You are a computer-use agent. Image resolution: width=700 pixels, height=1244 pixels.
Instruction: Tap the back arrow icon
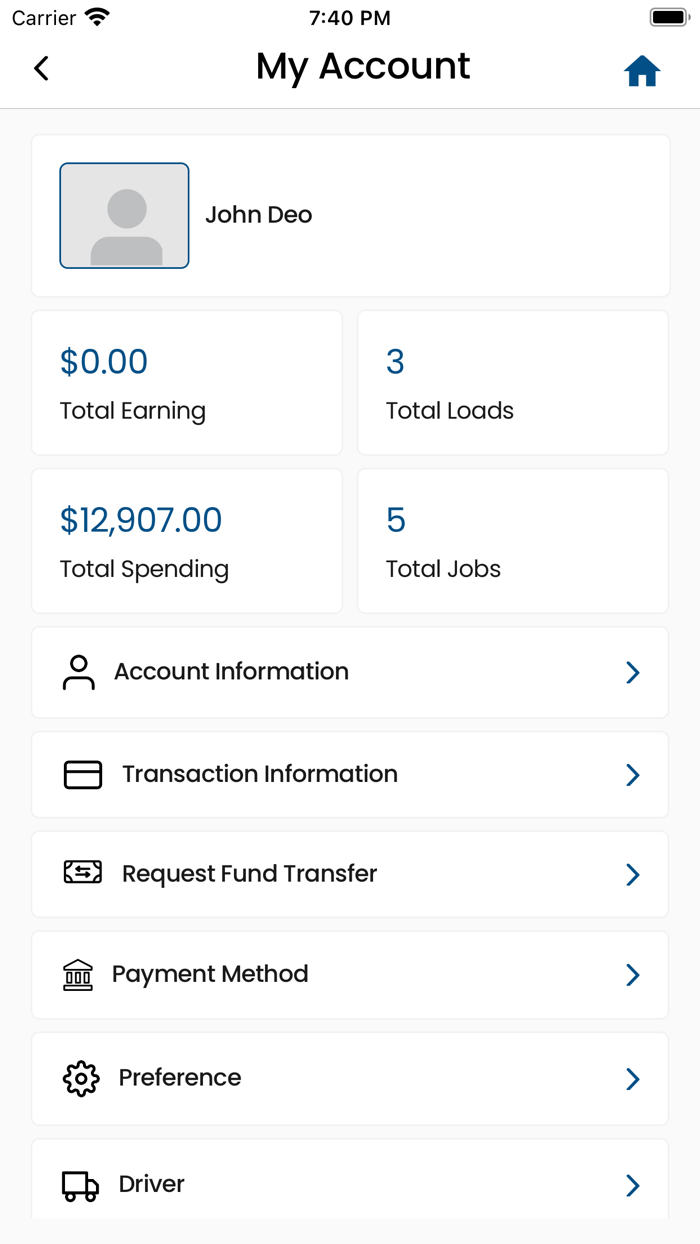(41, 68)
